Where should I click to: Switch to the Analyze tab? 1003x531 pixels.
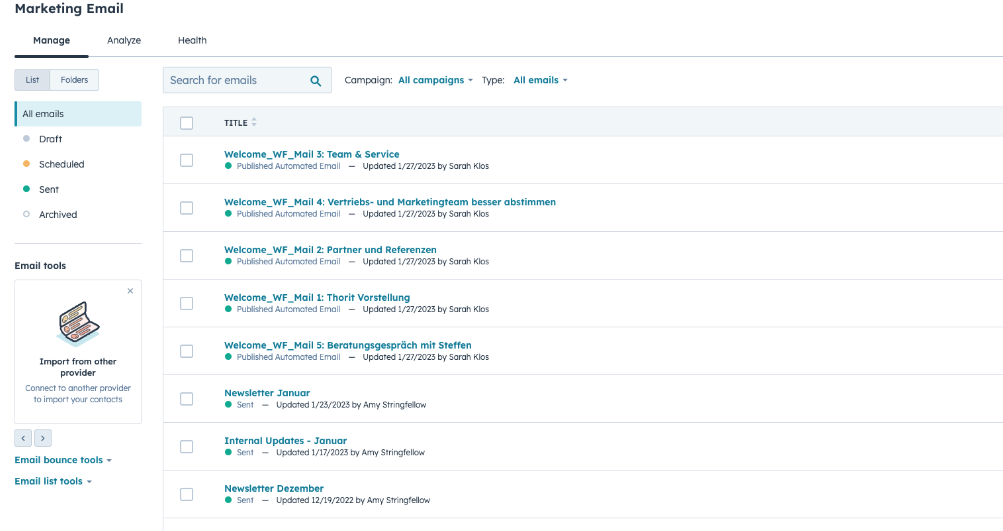point(124,41)
